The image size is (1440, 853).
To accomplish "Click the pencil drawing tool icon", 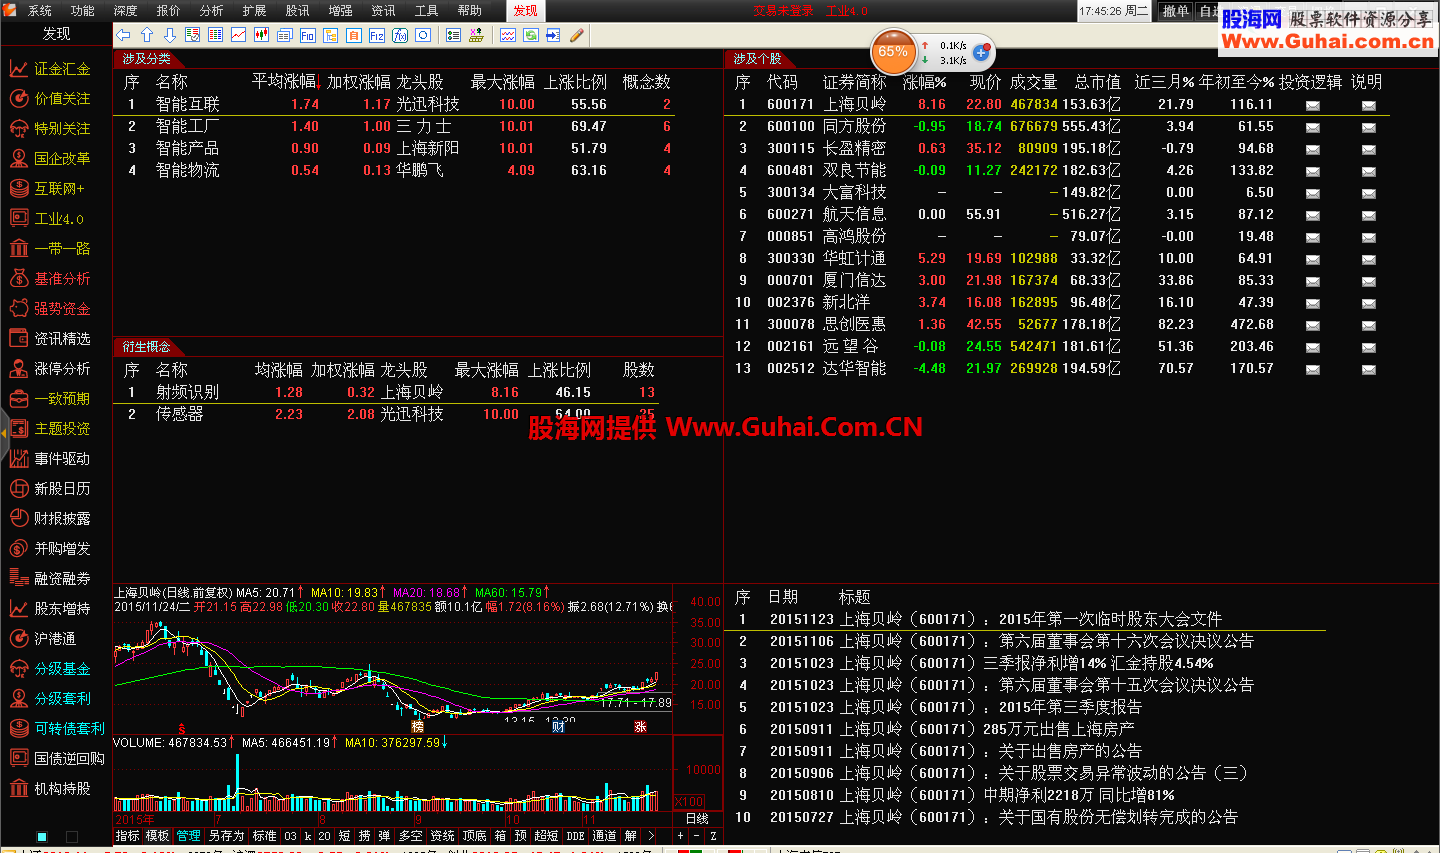I will tap(577, 35).
